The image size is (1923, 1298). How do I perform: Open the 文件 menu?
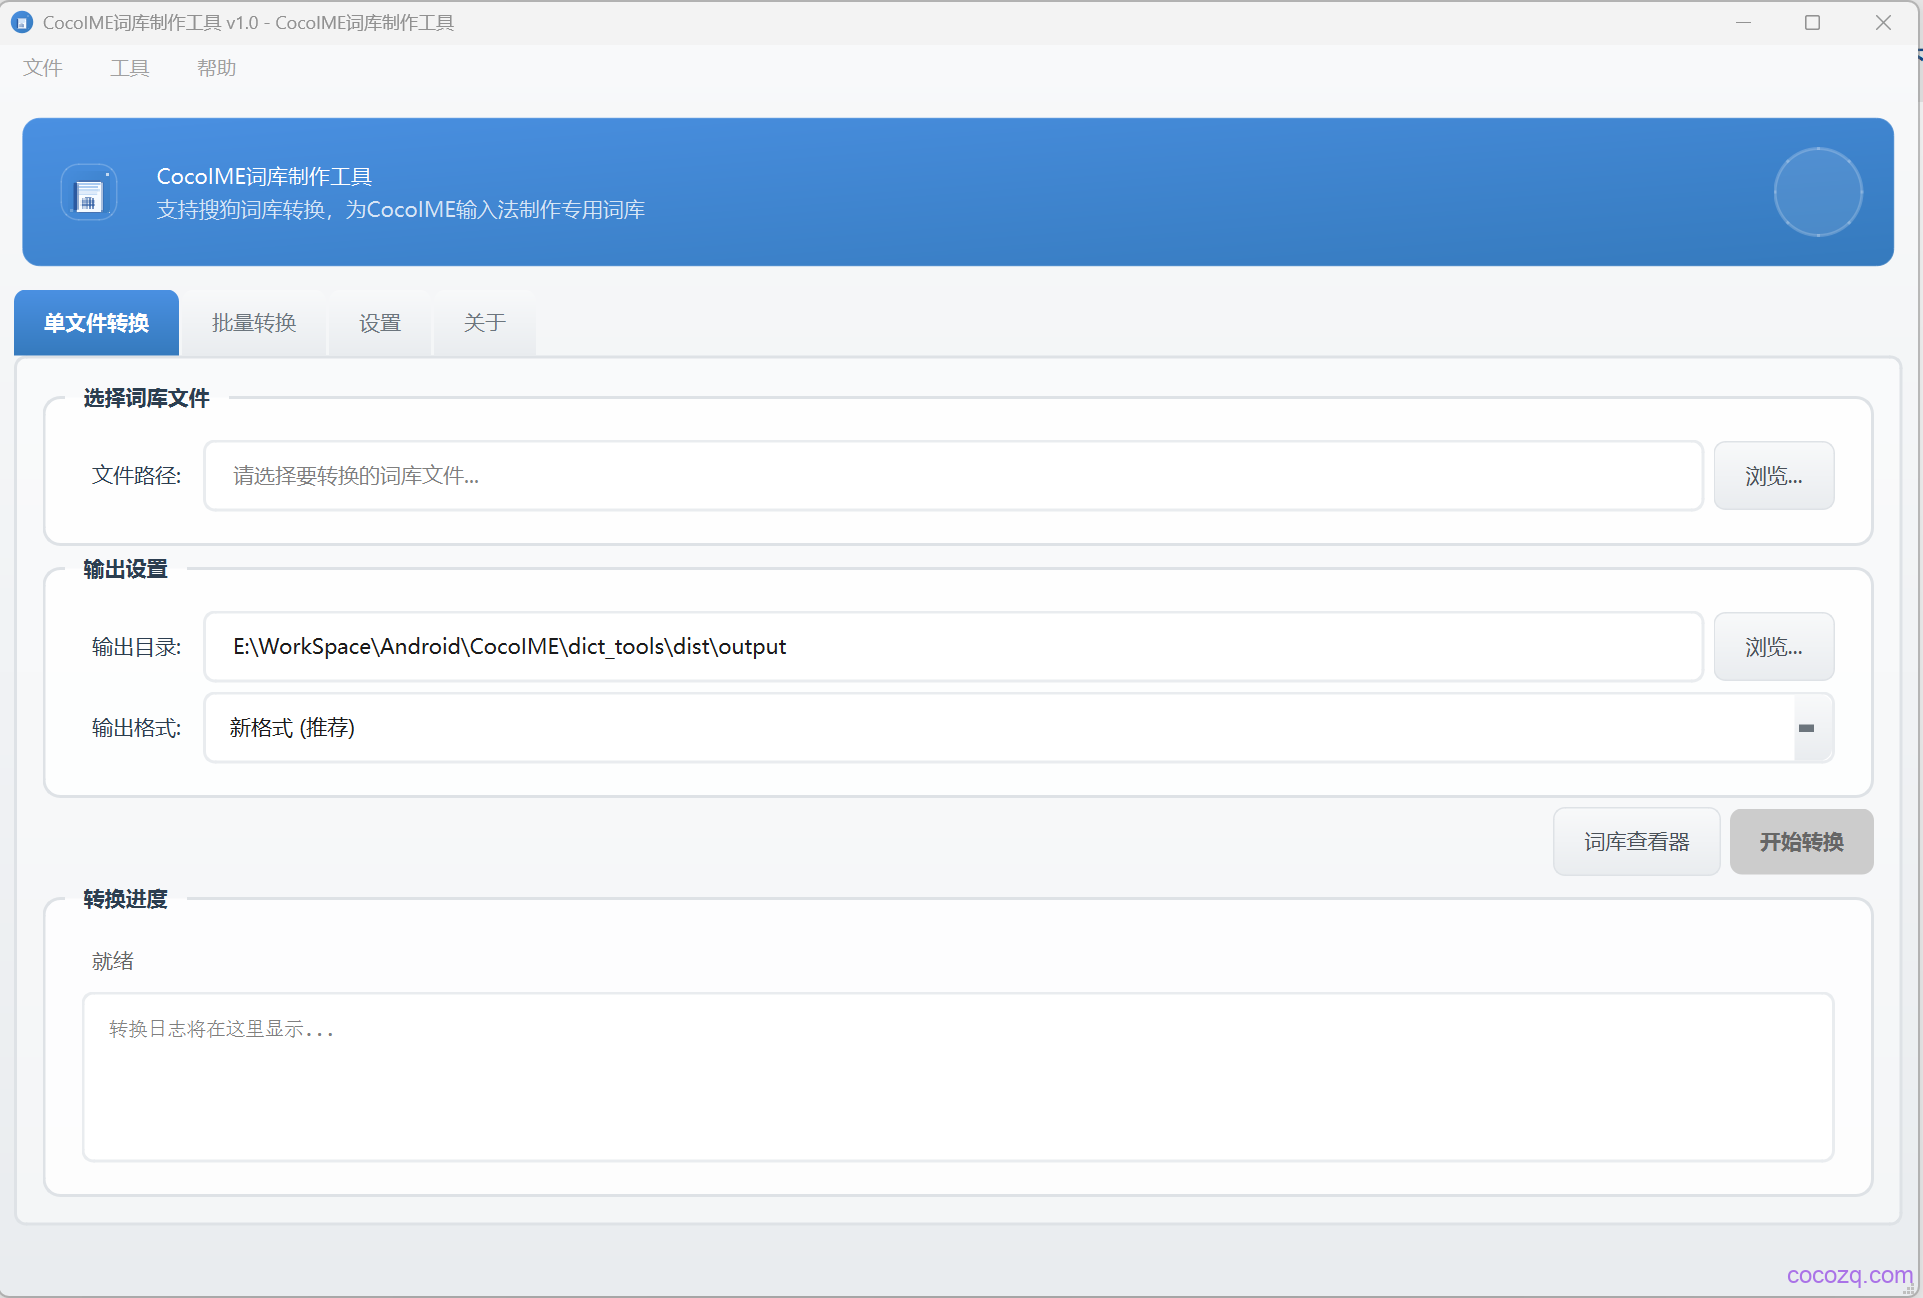[x=43, y=68]
